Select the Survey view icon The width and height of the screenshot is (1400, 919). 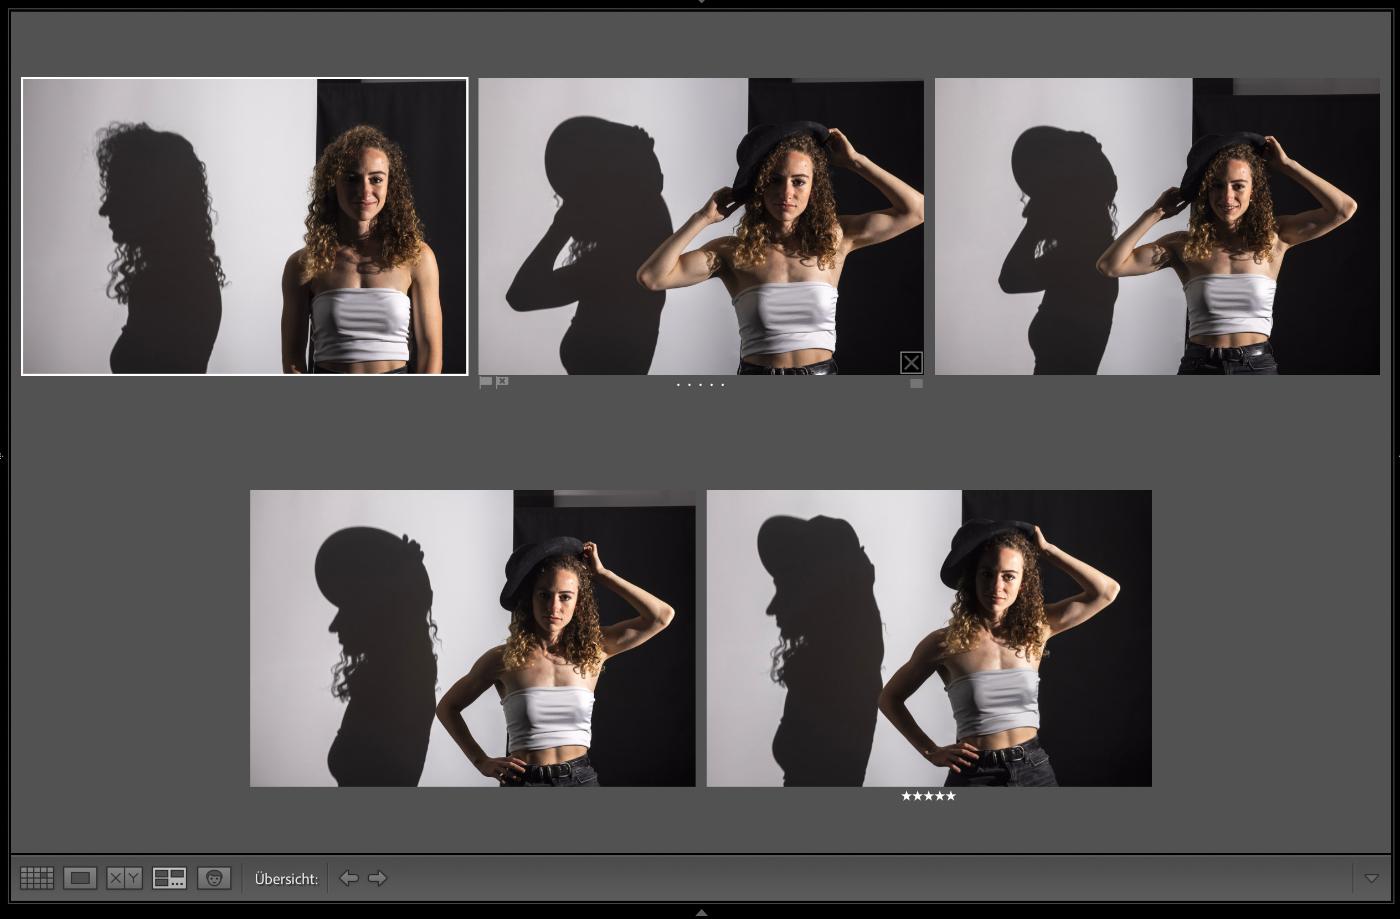(x=169, y=878)
